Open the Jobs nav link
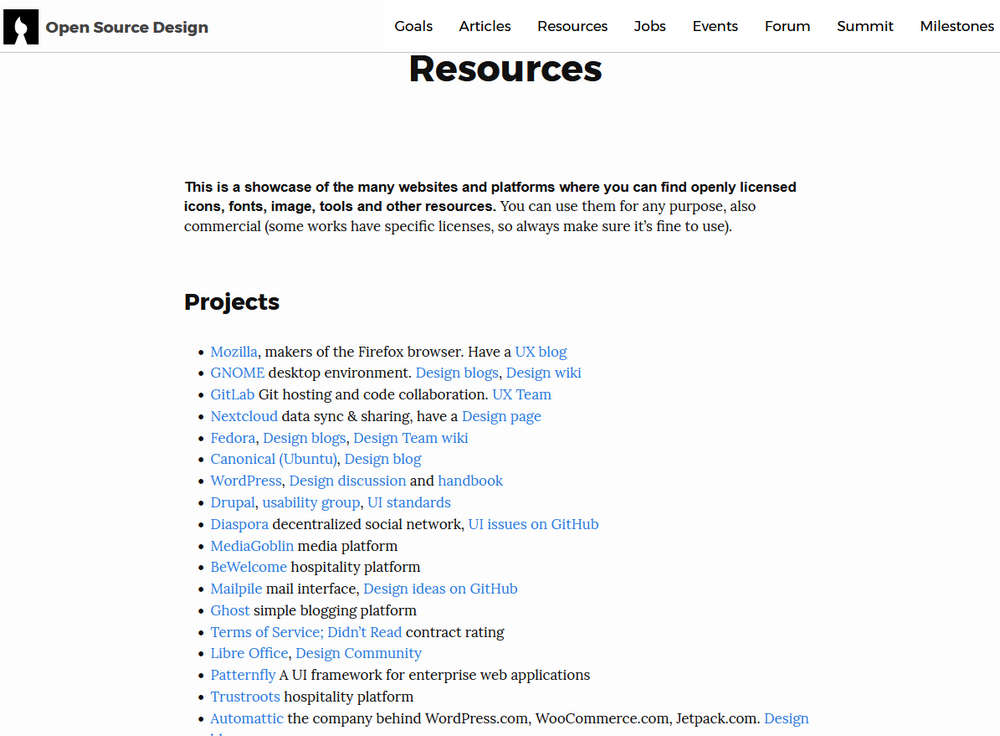 click(650, 26)
